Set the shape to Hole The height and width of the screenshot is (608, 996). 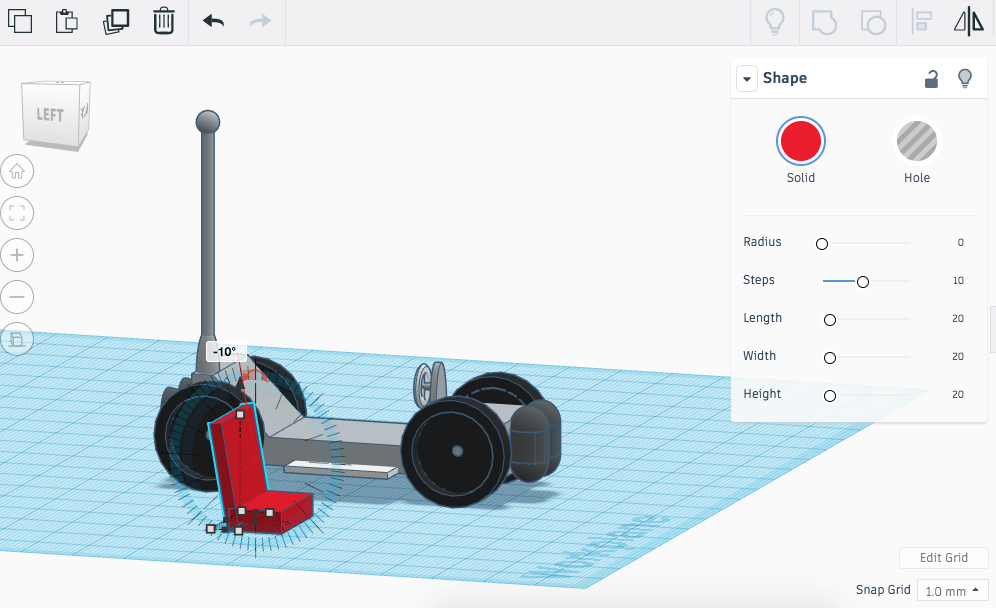pos(917,141)
